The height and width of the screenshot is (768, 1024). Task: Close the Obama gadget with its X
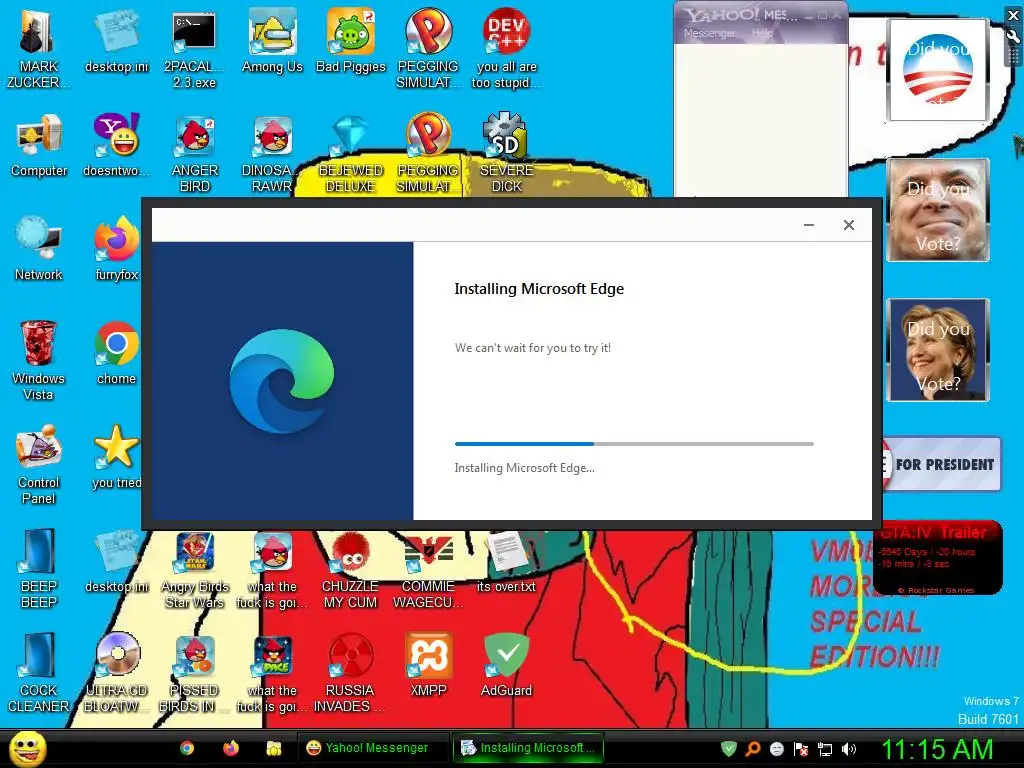point(1014,16)
